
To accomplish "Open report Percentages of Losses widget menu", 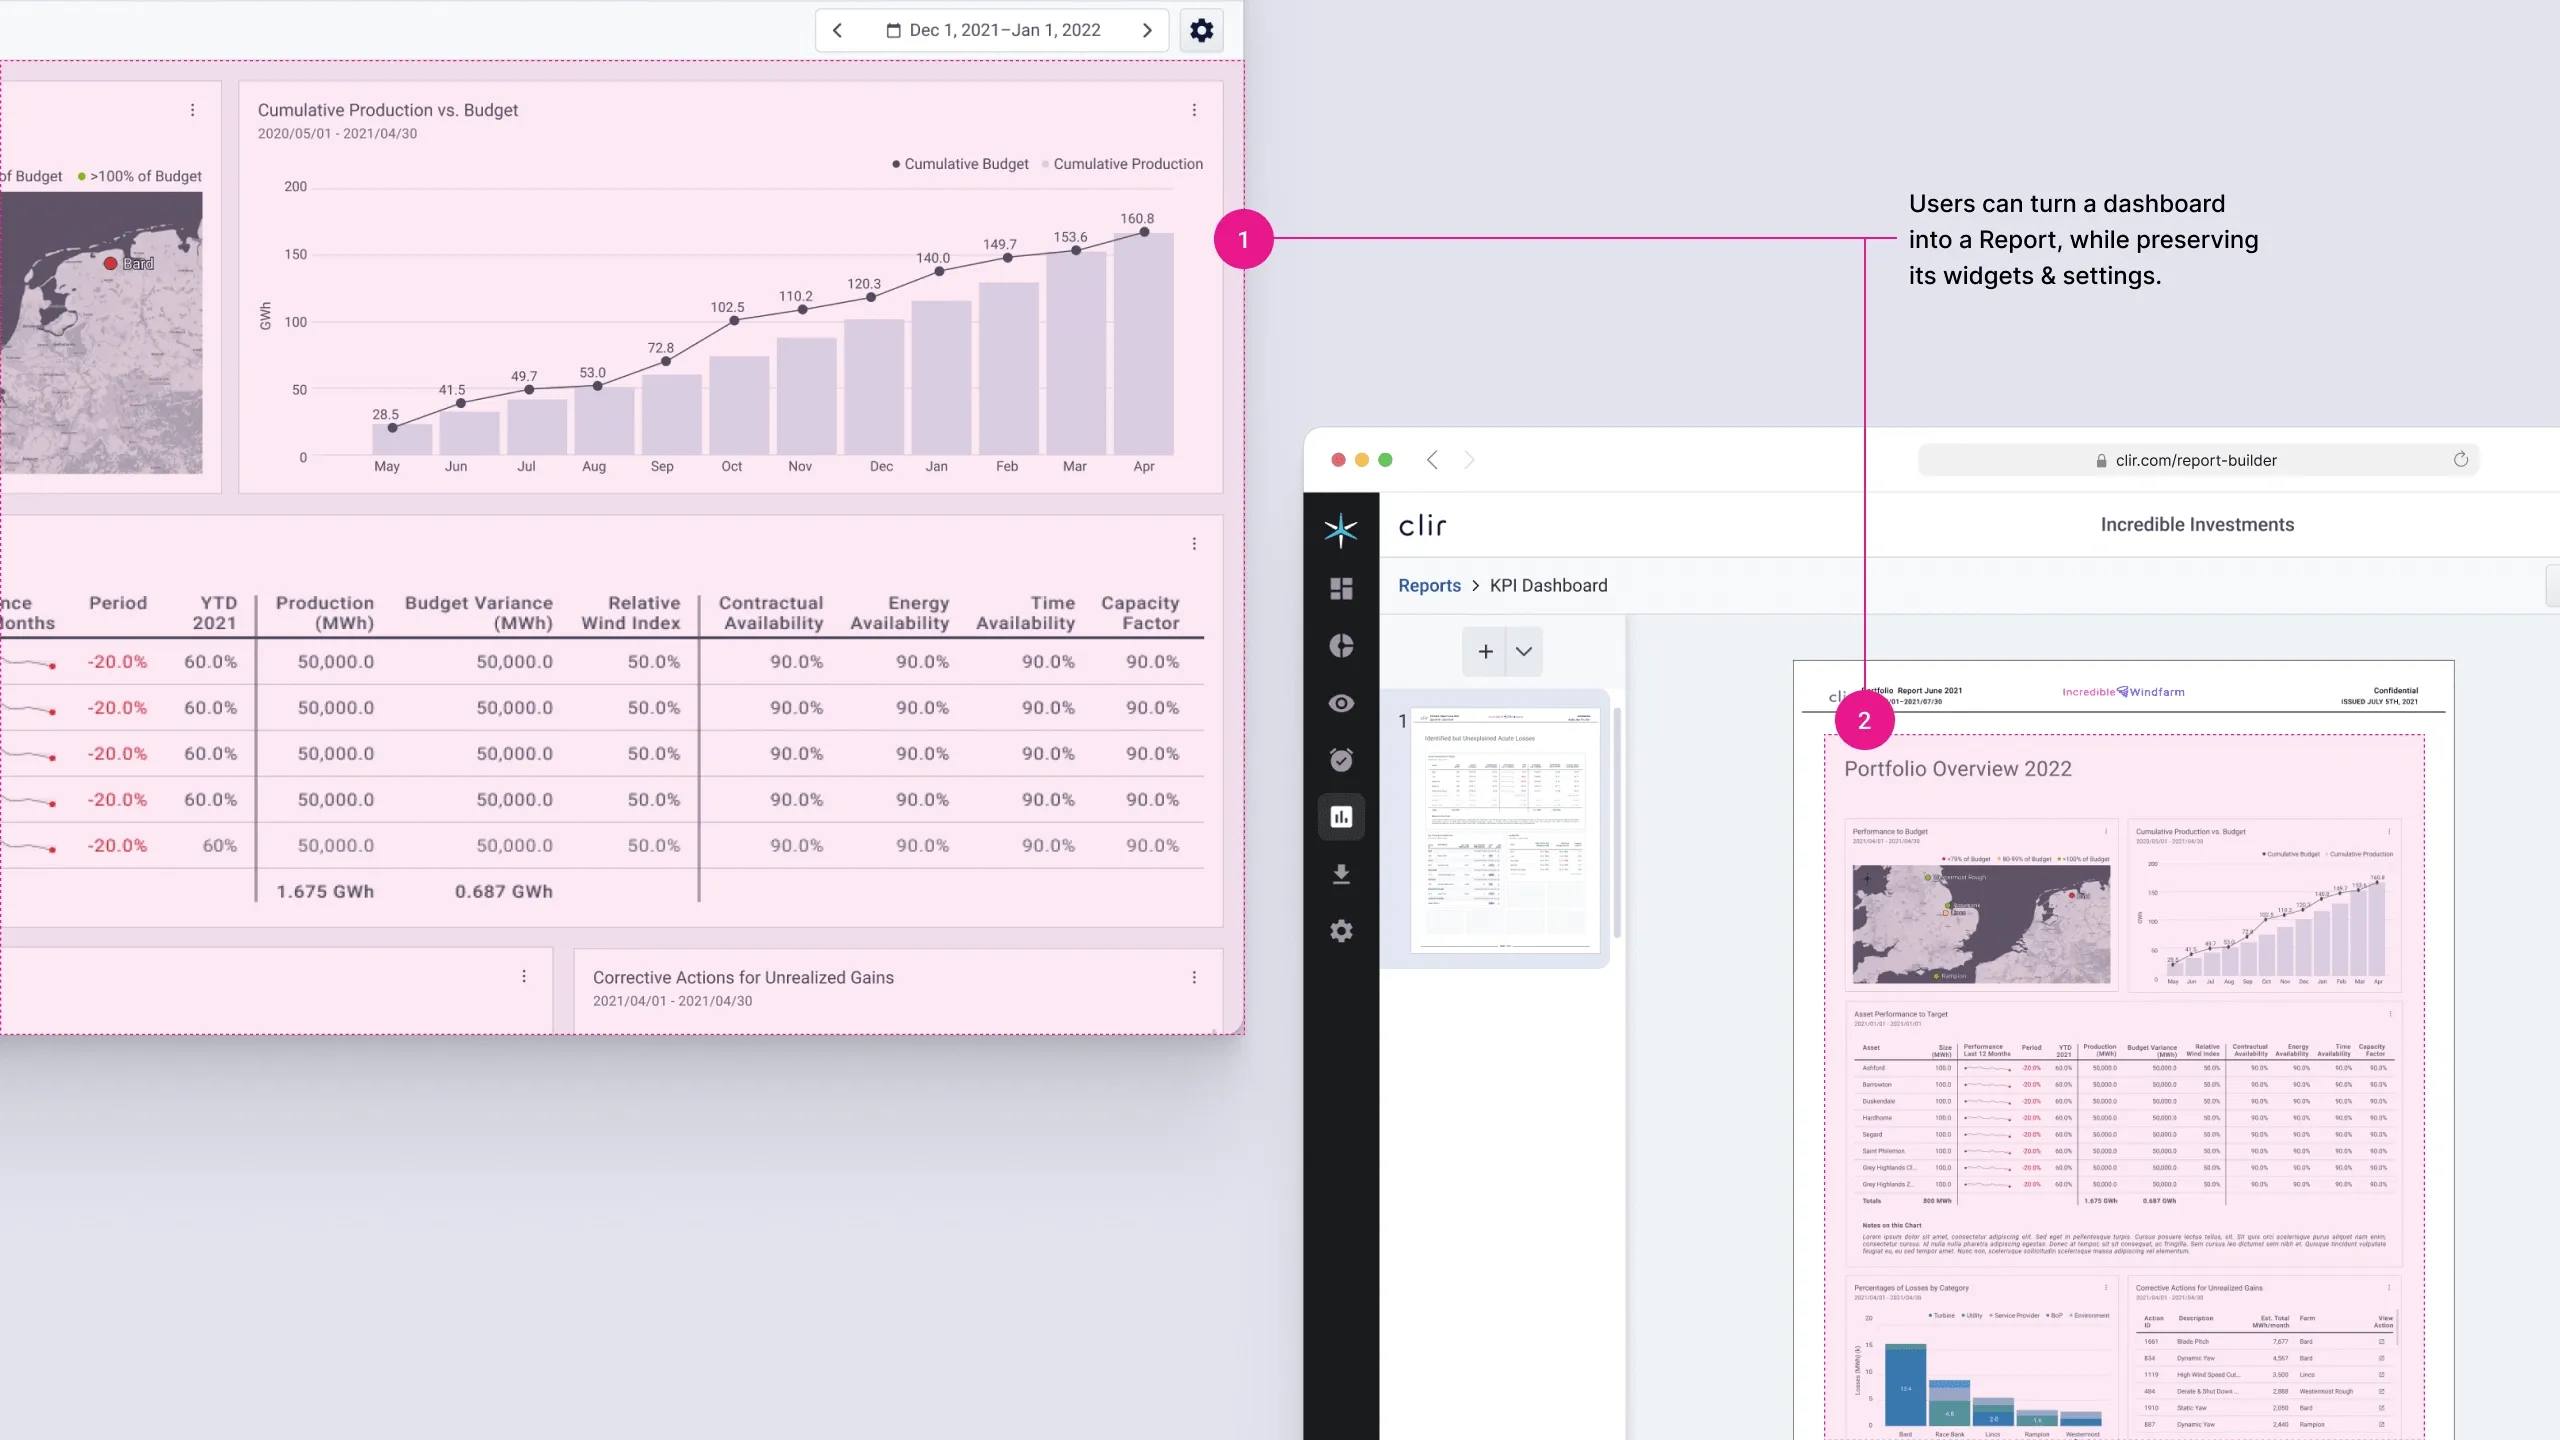I will pyautogui.click(x=2105, y=1288).
